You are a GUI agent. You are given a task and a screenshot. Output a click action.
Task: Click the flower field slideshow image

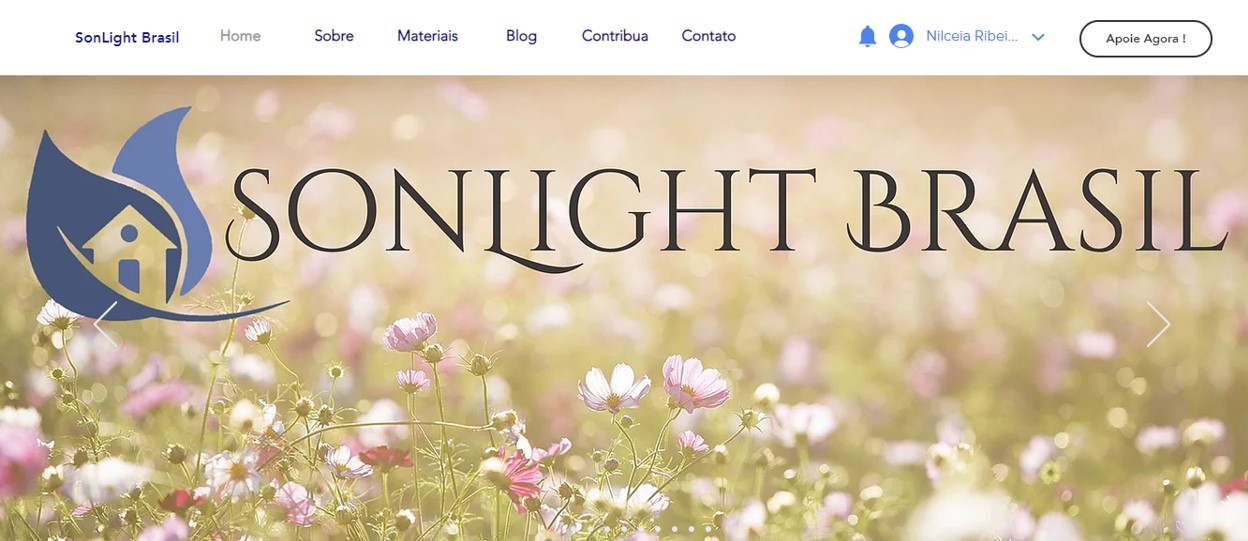coord(624,420)
